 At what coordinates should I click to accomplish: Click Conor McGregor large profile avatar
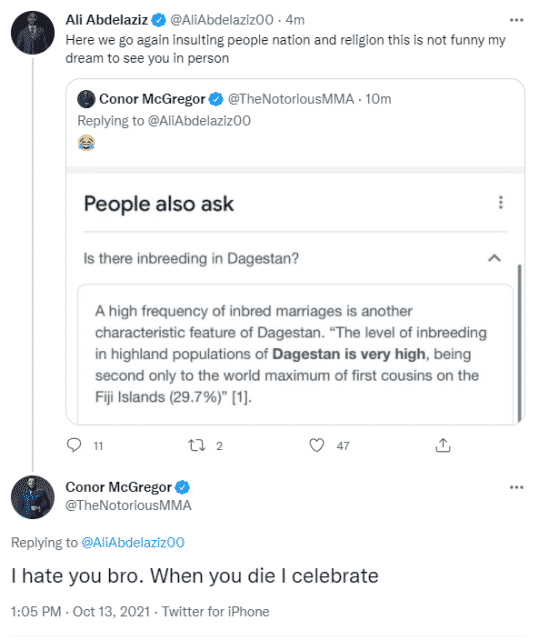[x=33, y=497]
